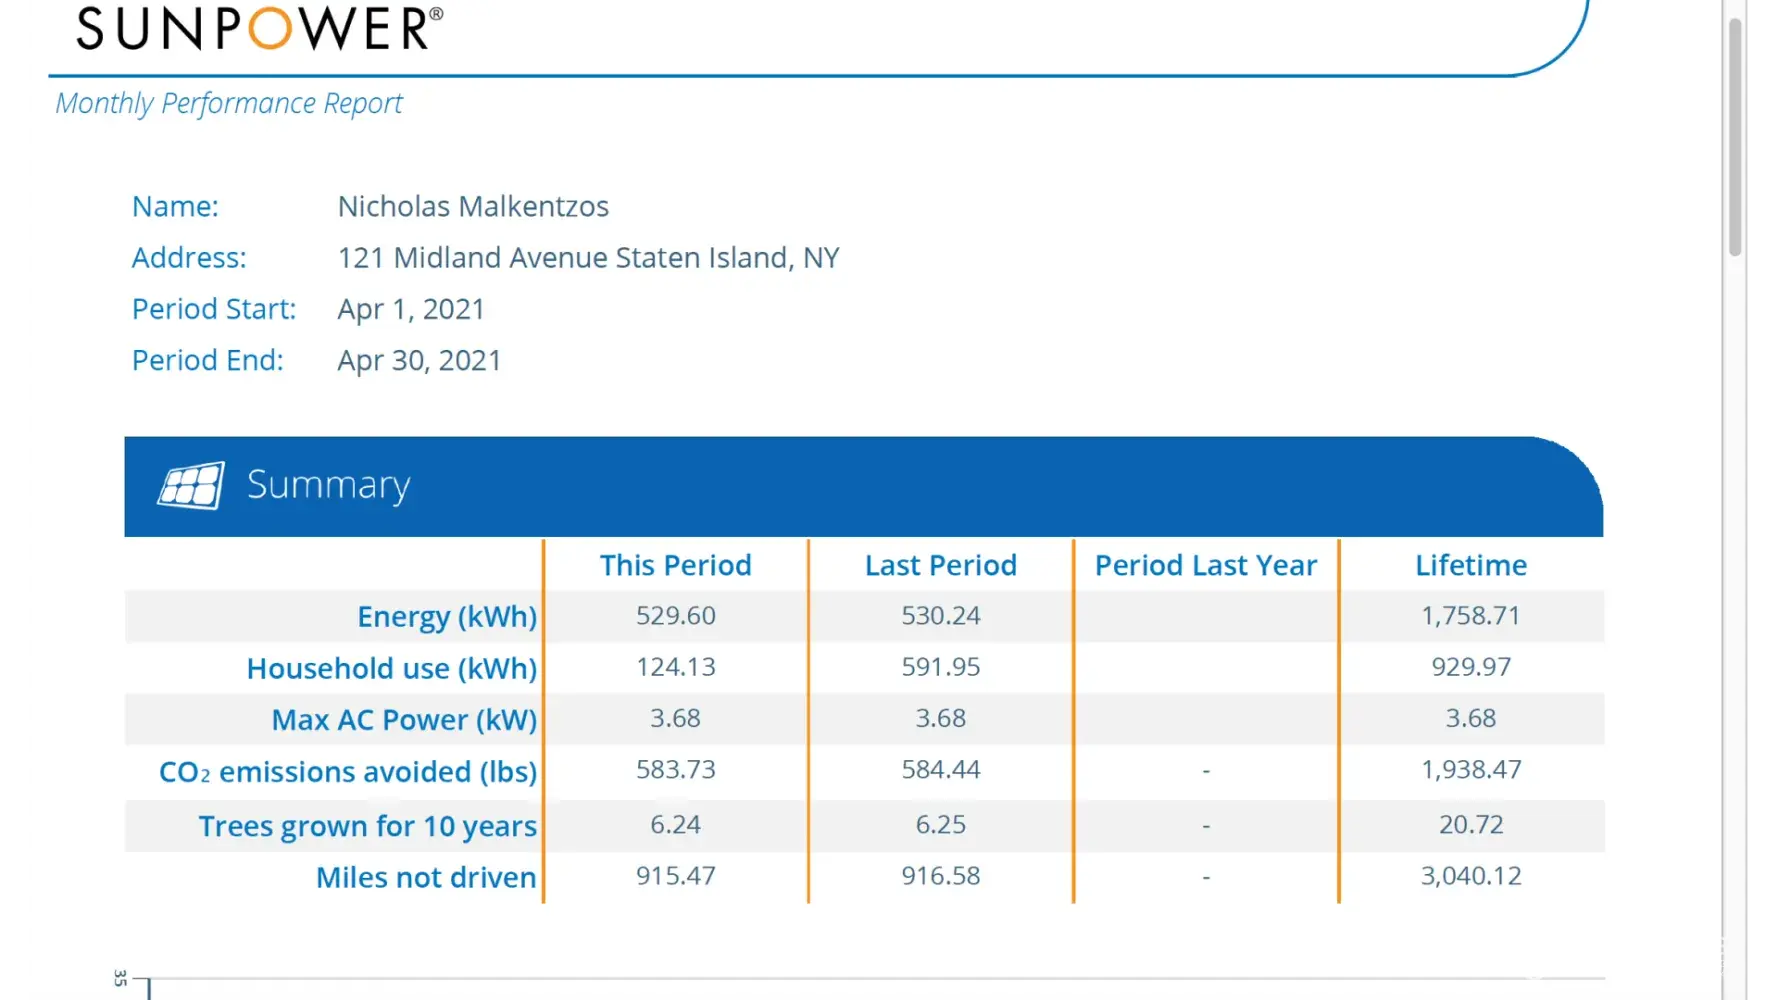Select the "Last Period" column header
Image resolution: width=1778 pixels, height=1000 pixels.
[940, 566]
